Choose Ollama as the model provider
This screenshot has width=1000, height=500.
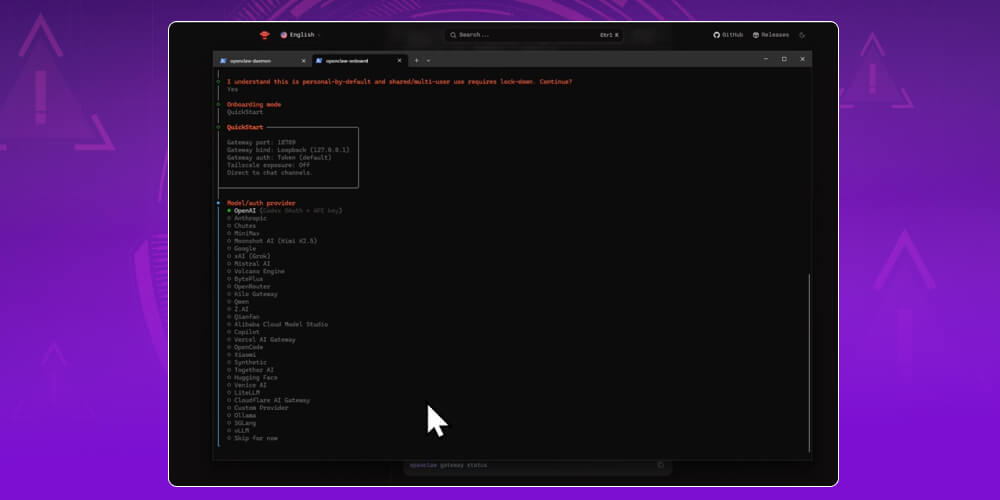pos(245,415)
